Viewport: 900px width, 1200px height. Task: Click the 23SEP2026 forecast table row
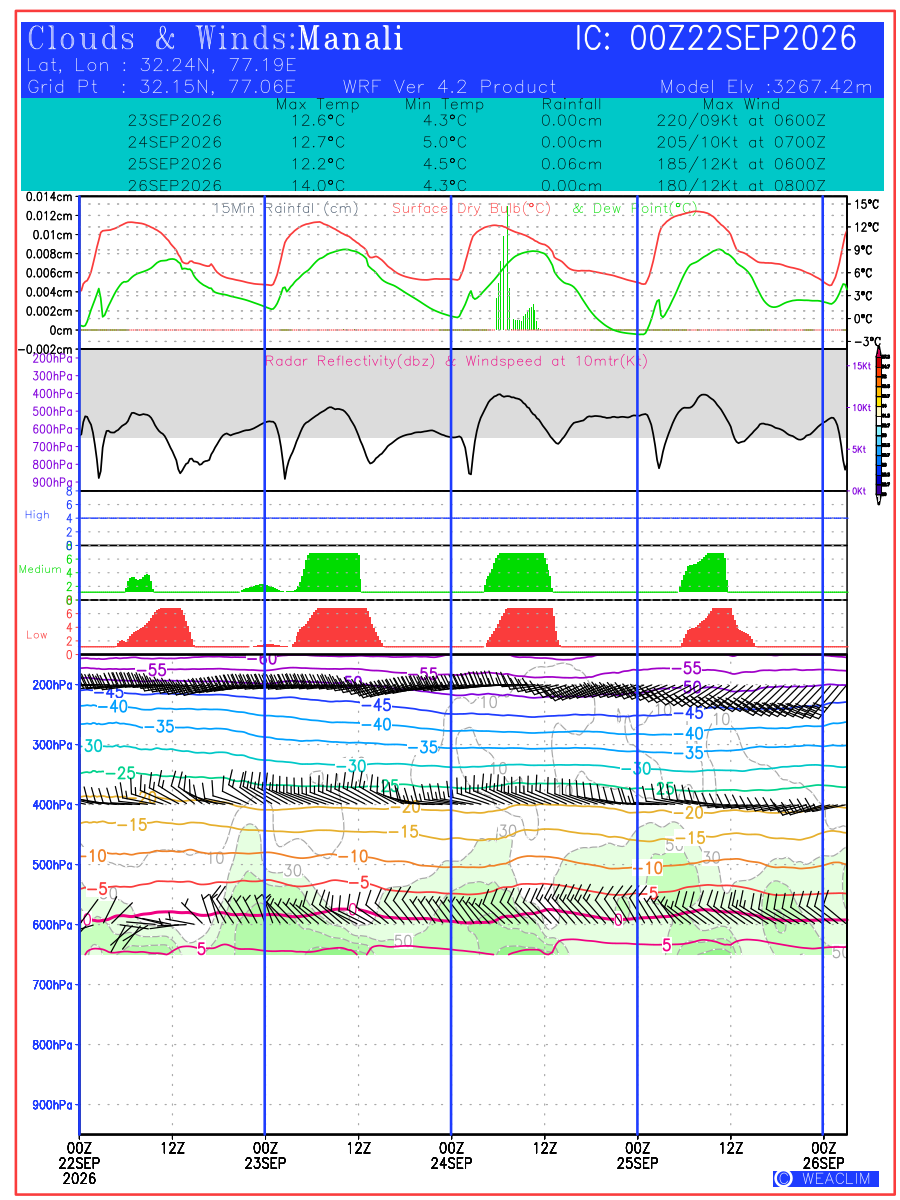click(477, 120)
